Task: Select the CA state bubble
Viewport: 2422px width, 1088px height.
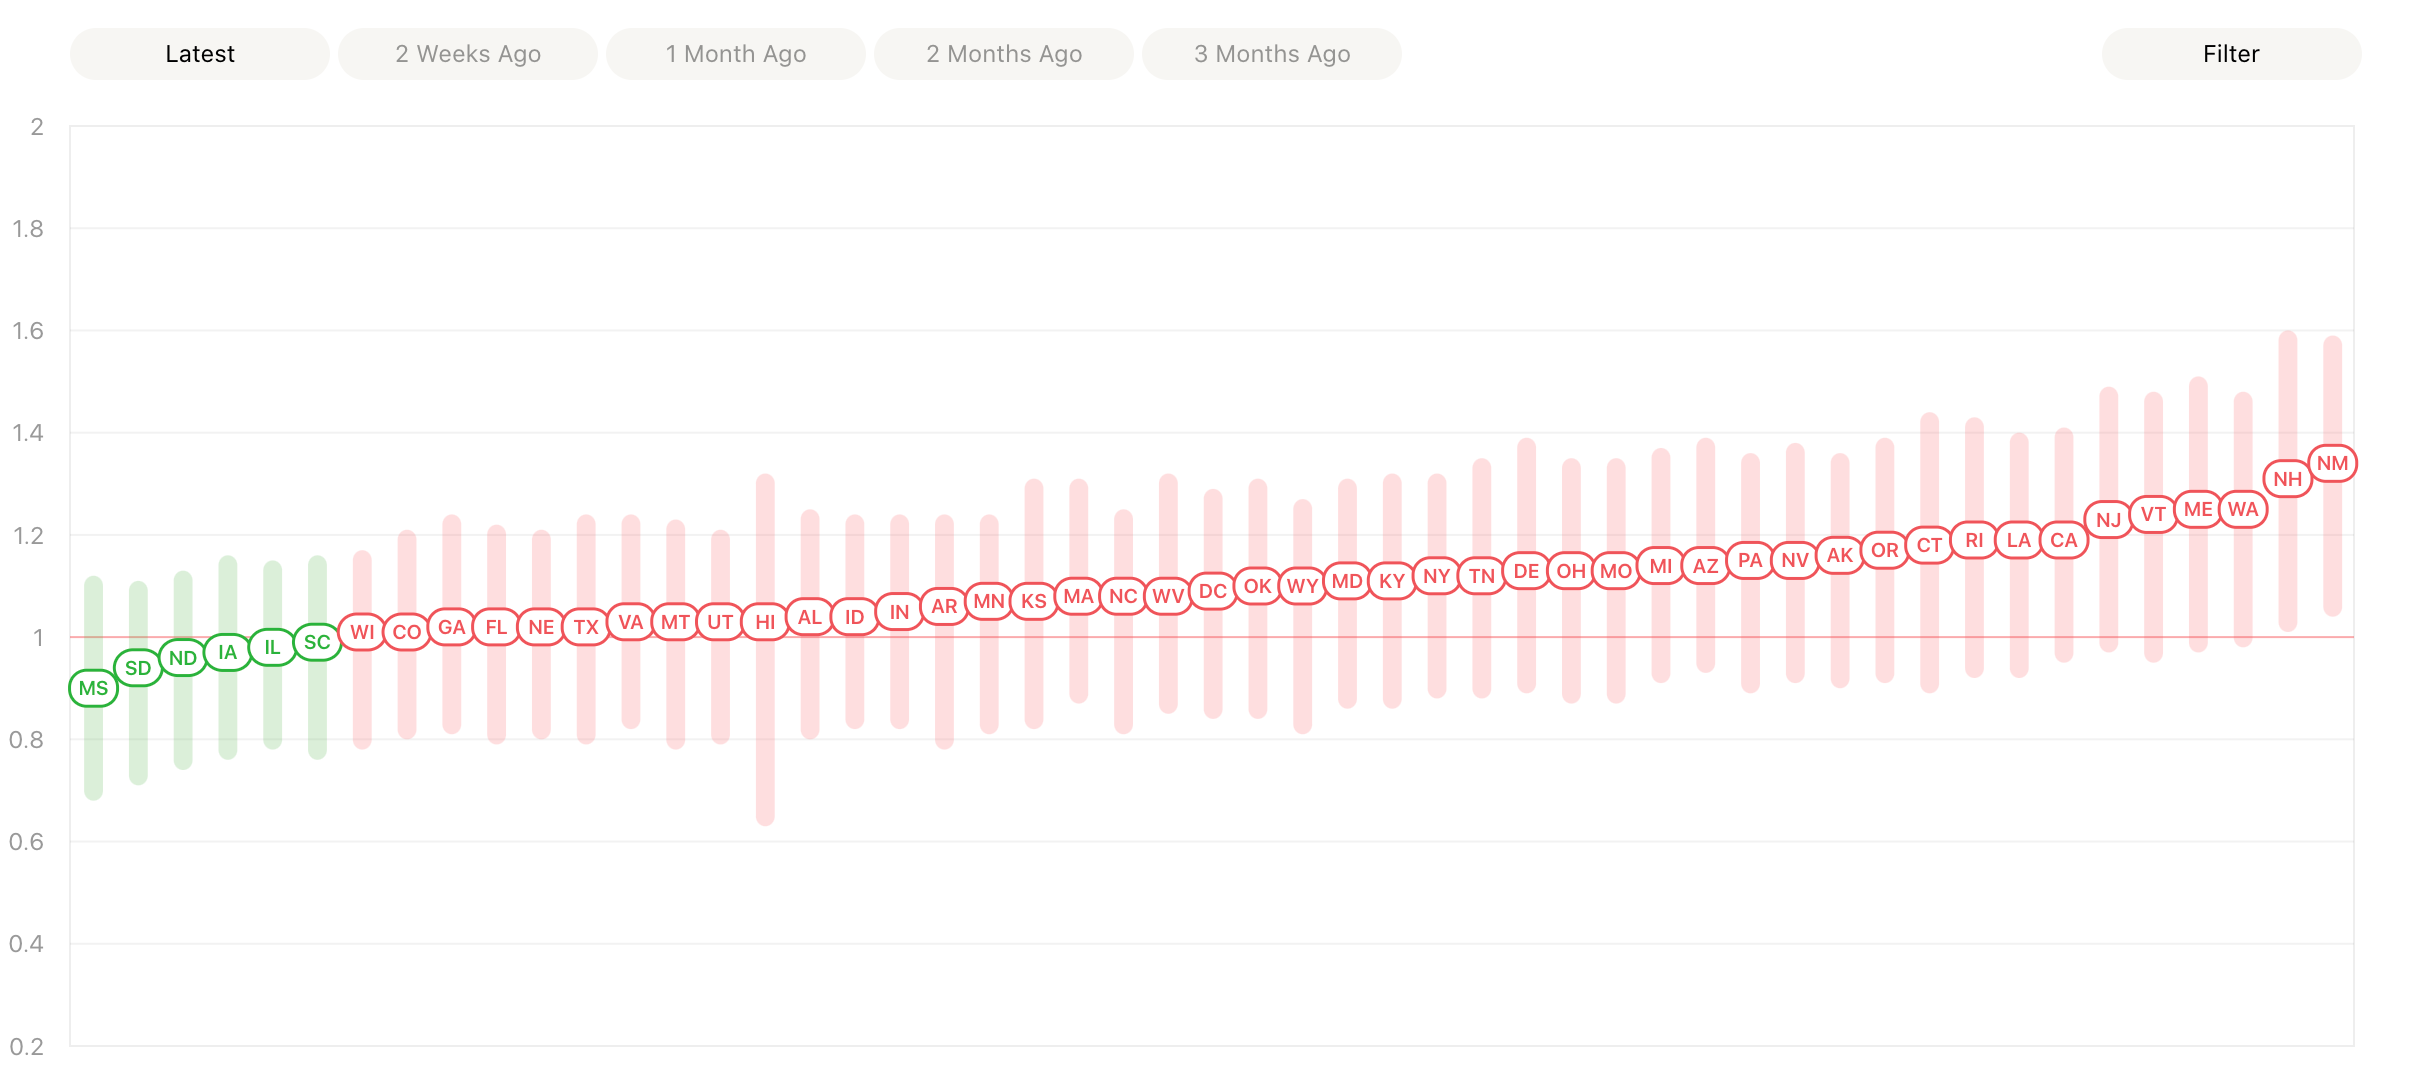Action: coord(2063,540)
